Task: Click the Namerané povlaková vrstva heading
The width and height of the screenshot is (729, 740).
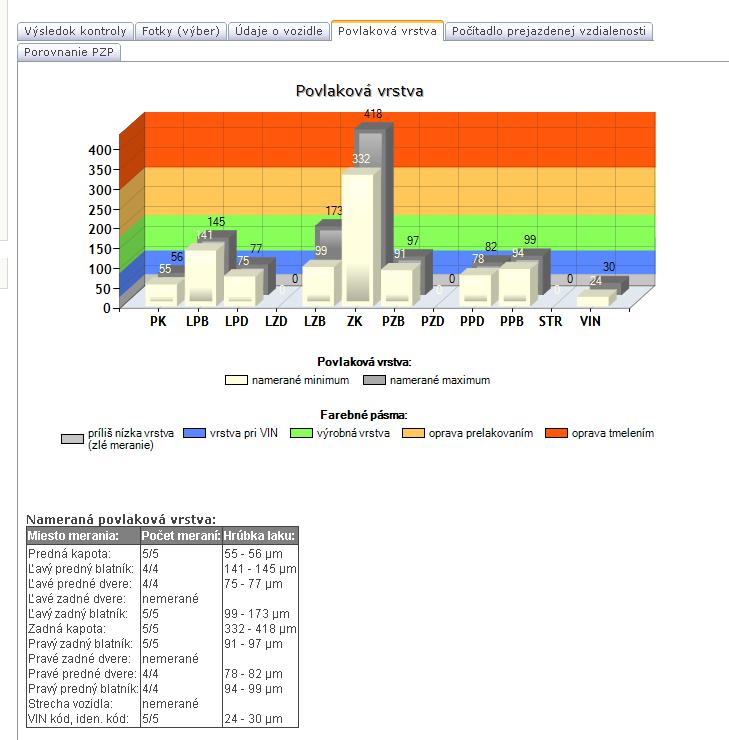Action: (x=121, y=520)
